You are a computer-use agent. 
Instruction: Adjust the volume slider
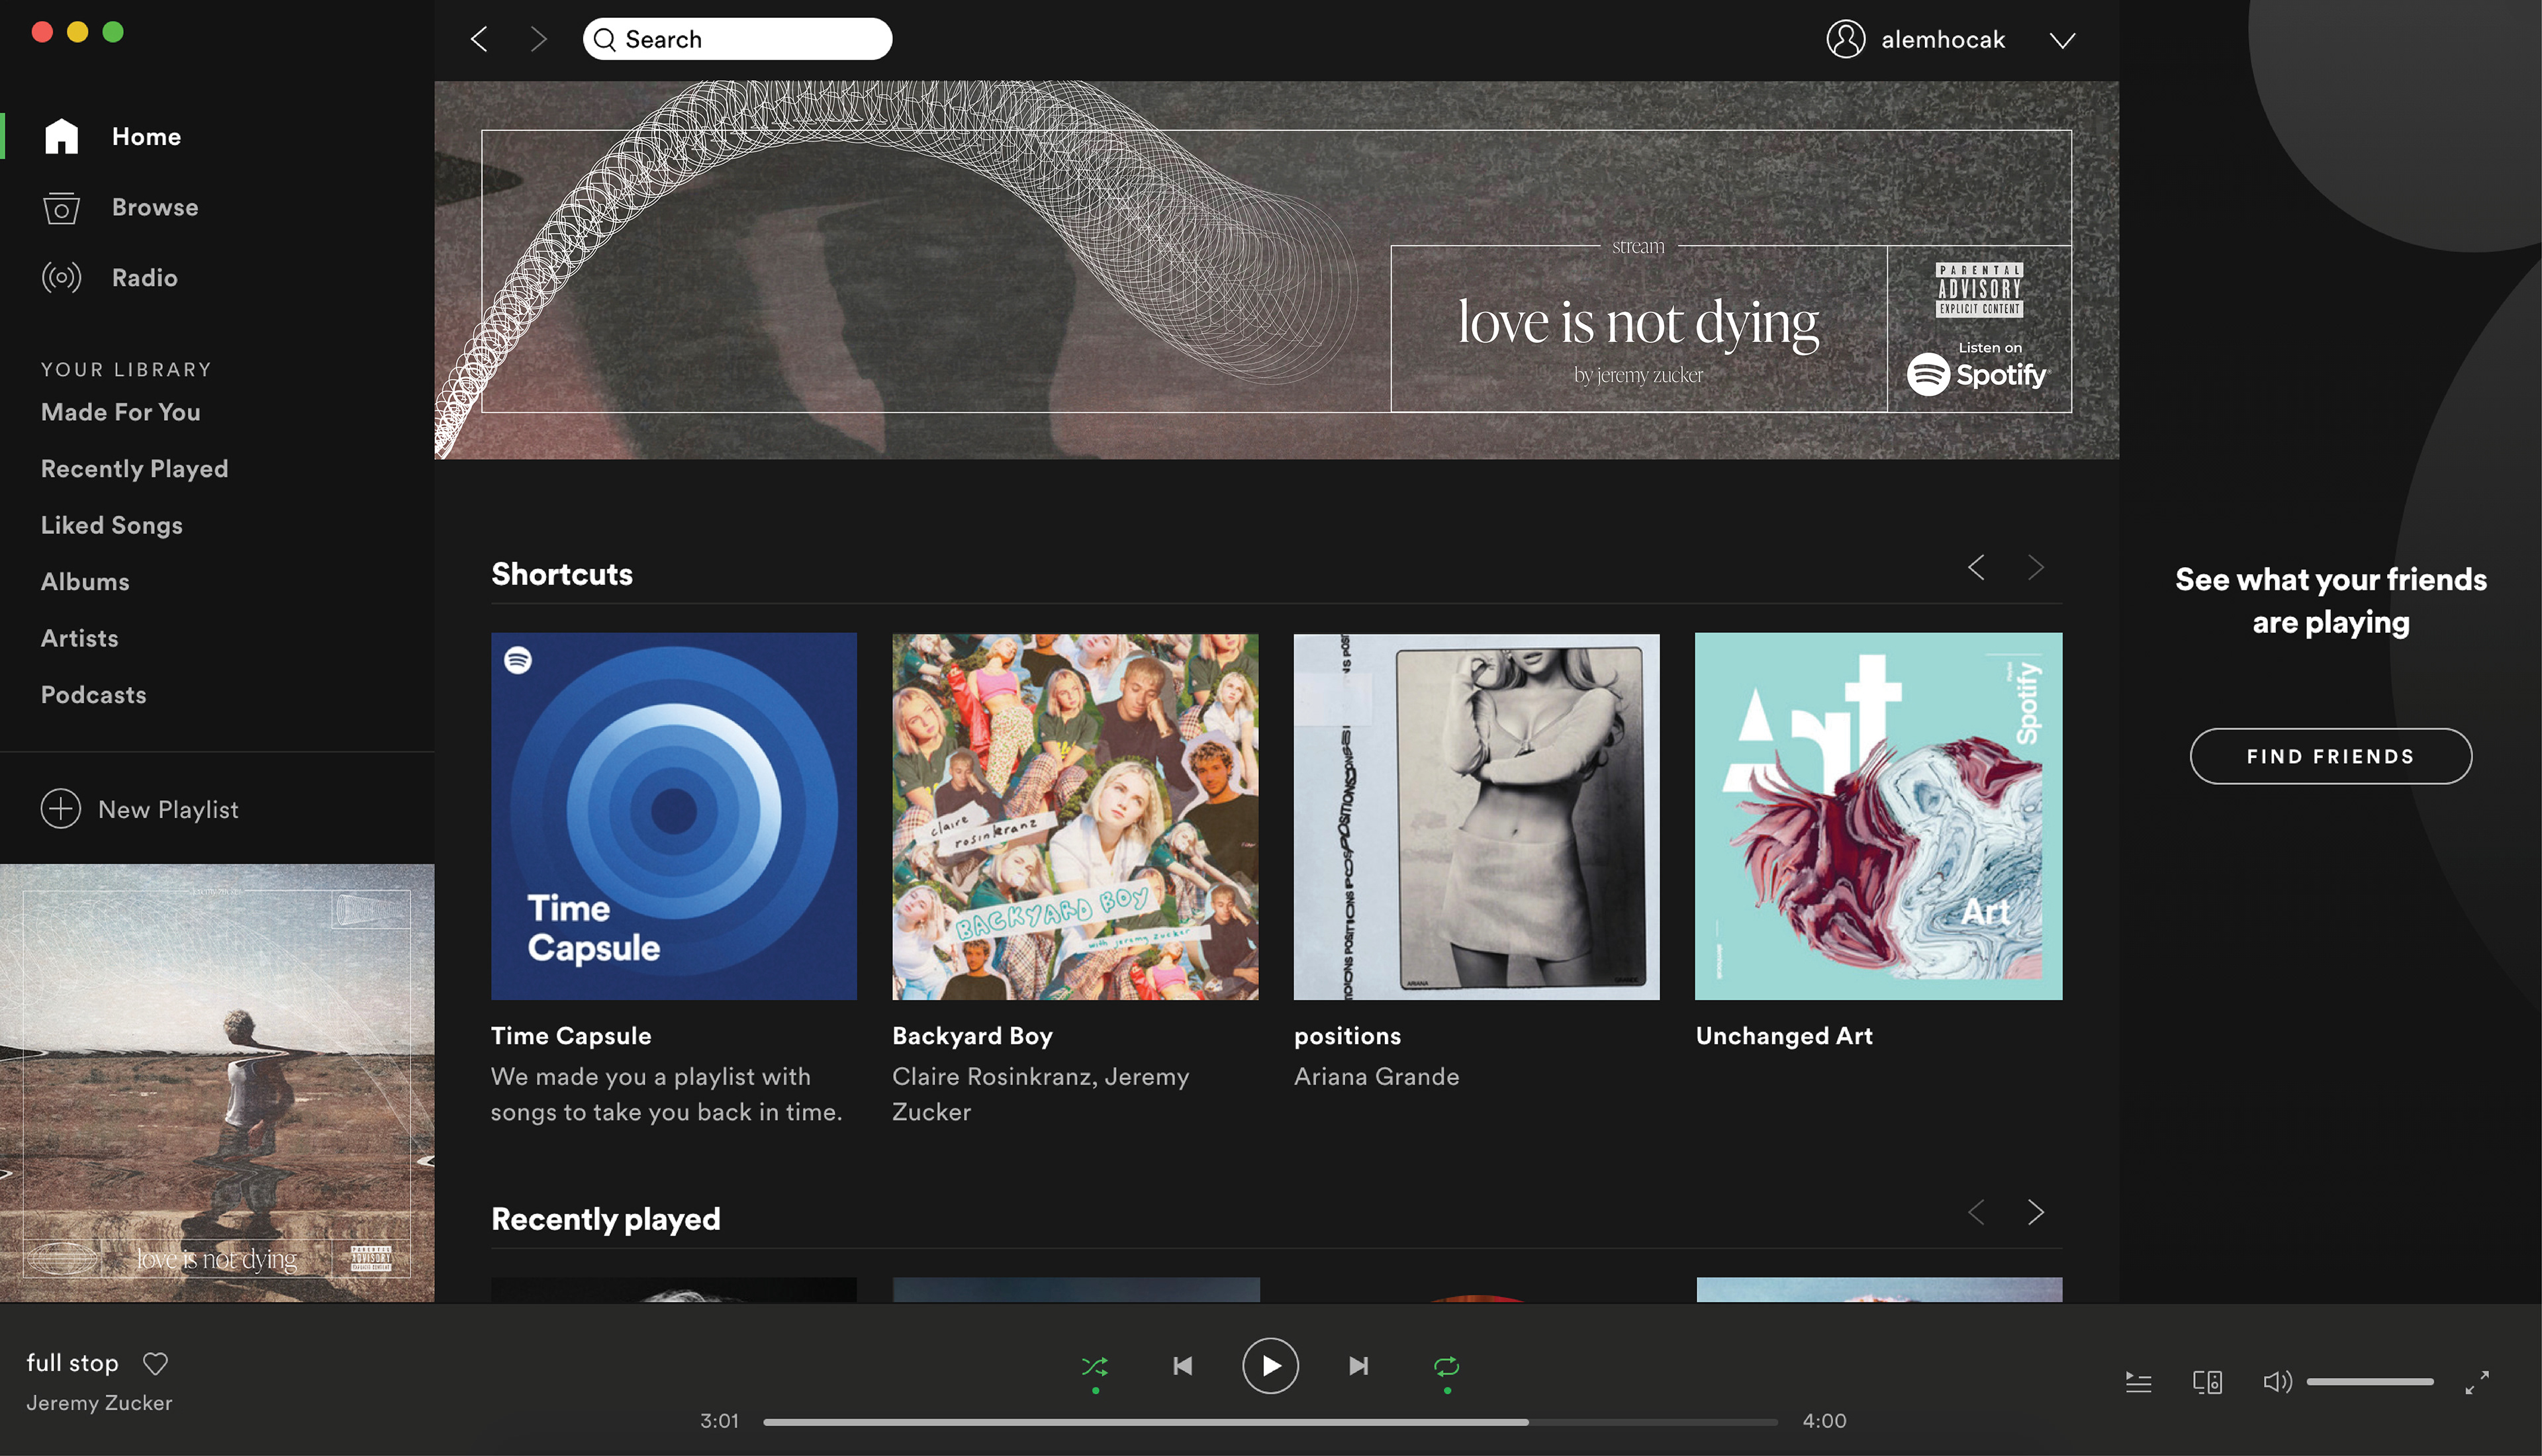click(x=2370, y=1382)
